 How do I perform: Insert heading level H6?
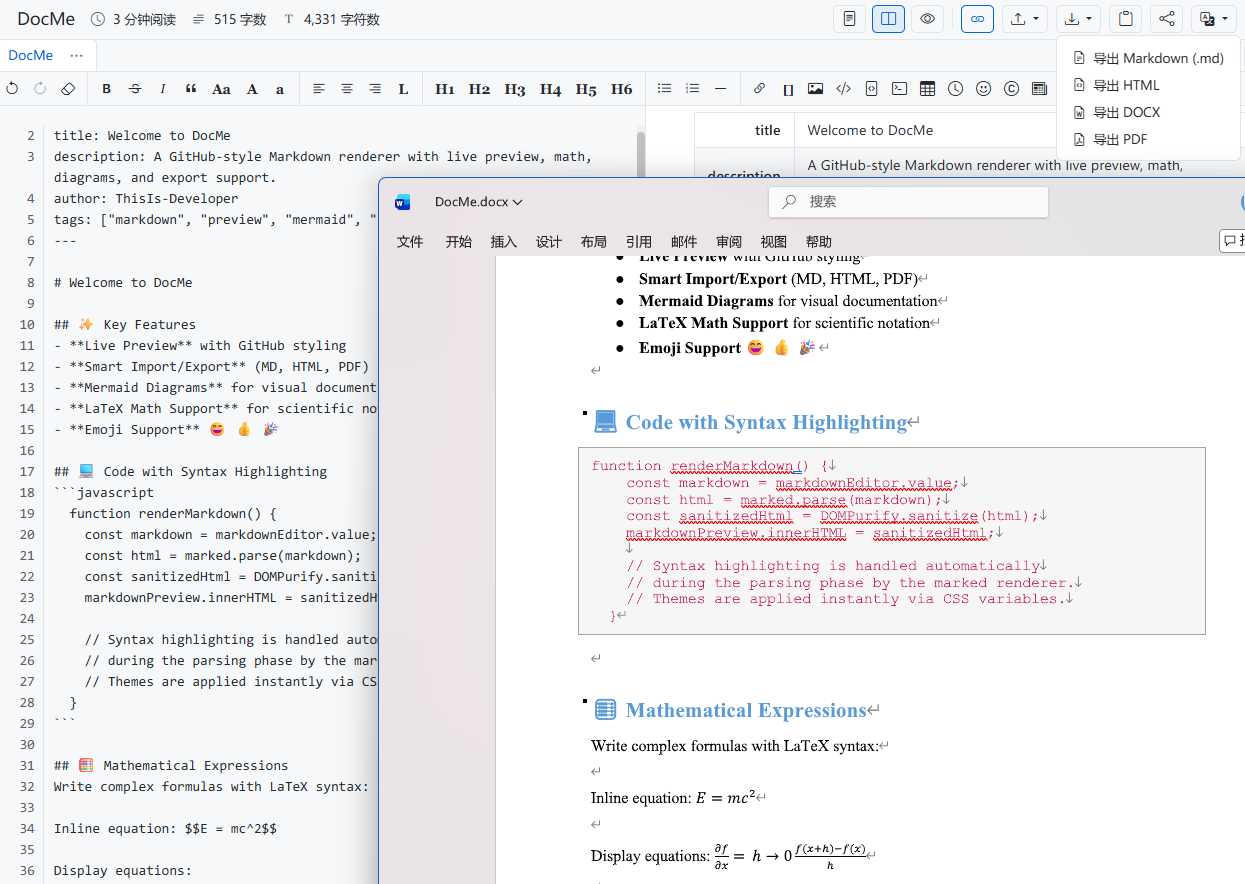(x=622, y=89)
